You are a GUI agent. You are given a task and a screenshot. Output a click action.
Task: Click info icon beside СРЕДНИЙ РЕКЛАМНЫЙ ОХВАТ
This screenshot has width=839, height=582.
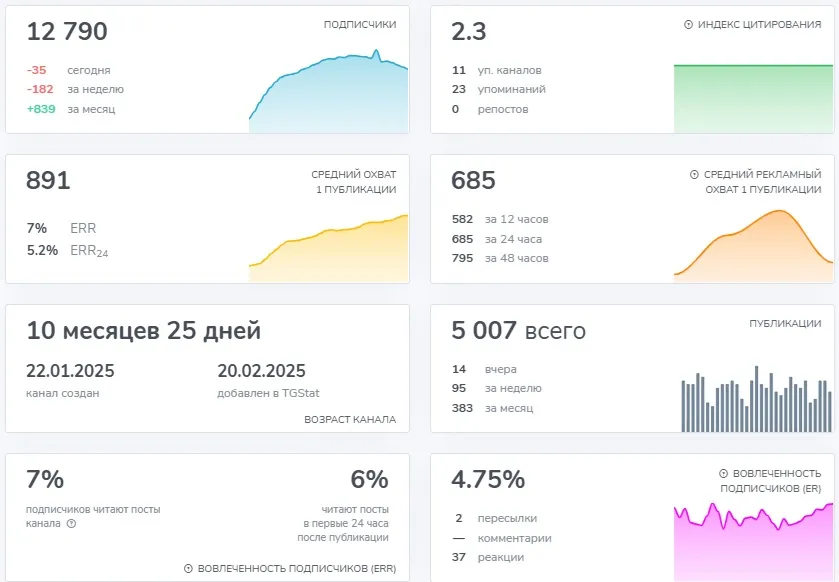(x=694, y=174)
